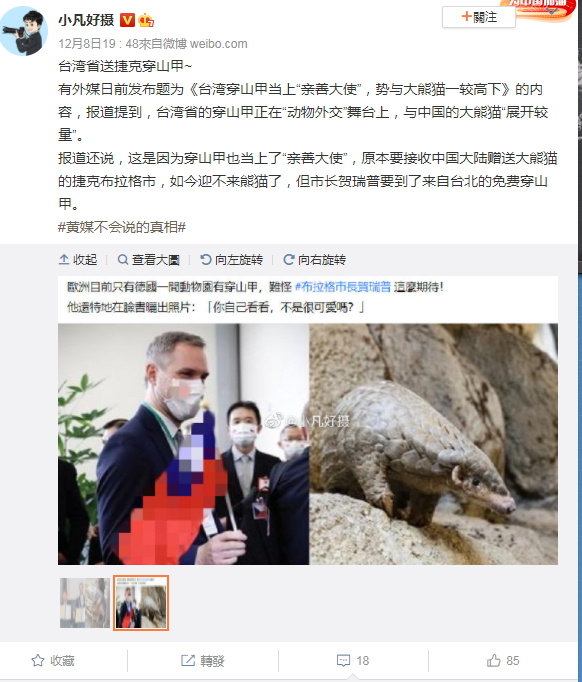
Task: Rotate image left with 向左旋转
Action: pyautogui.click(x=231, y=260)
